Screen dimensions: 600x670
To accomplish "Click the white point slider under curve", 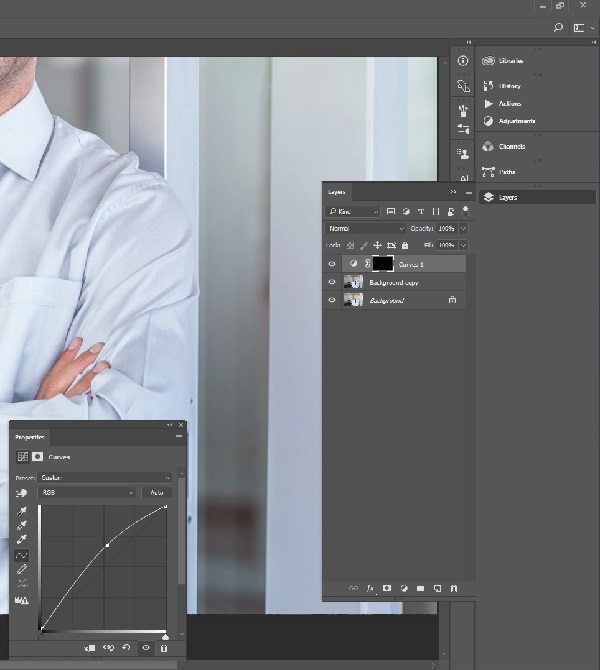I will (x=165, y=636).
